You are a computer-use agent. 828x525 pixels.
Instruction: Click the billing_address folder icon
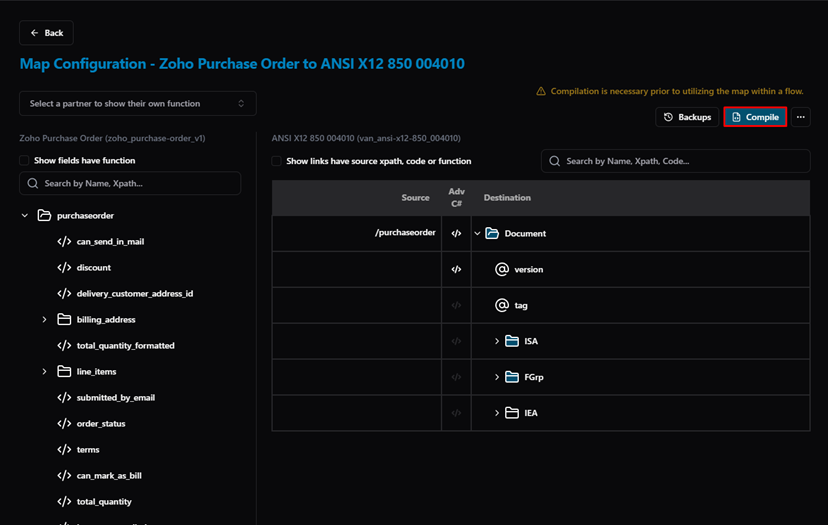click(64, 320)
